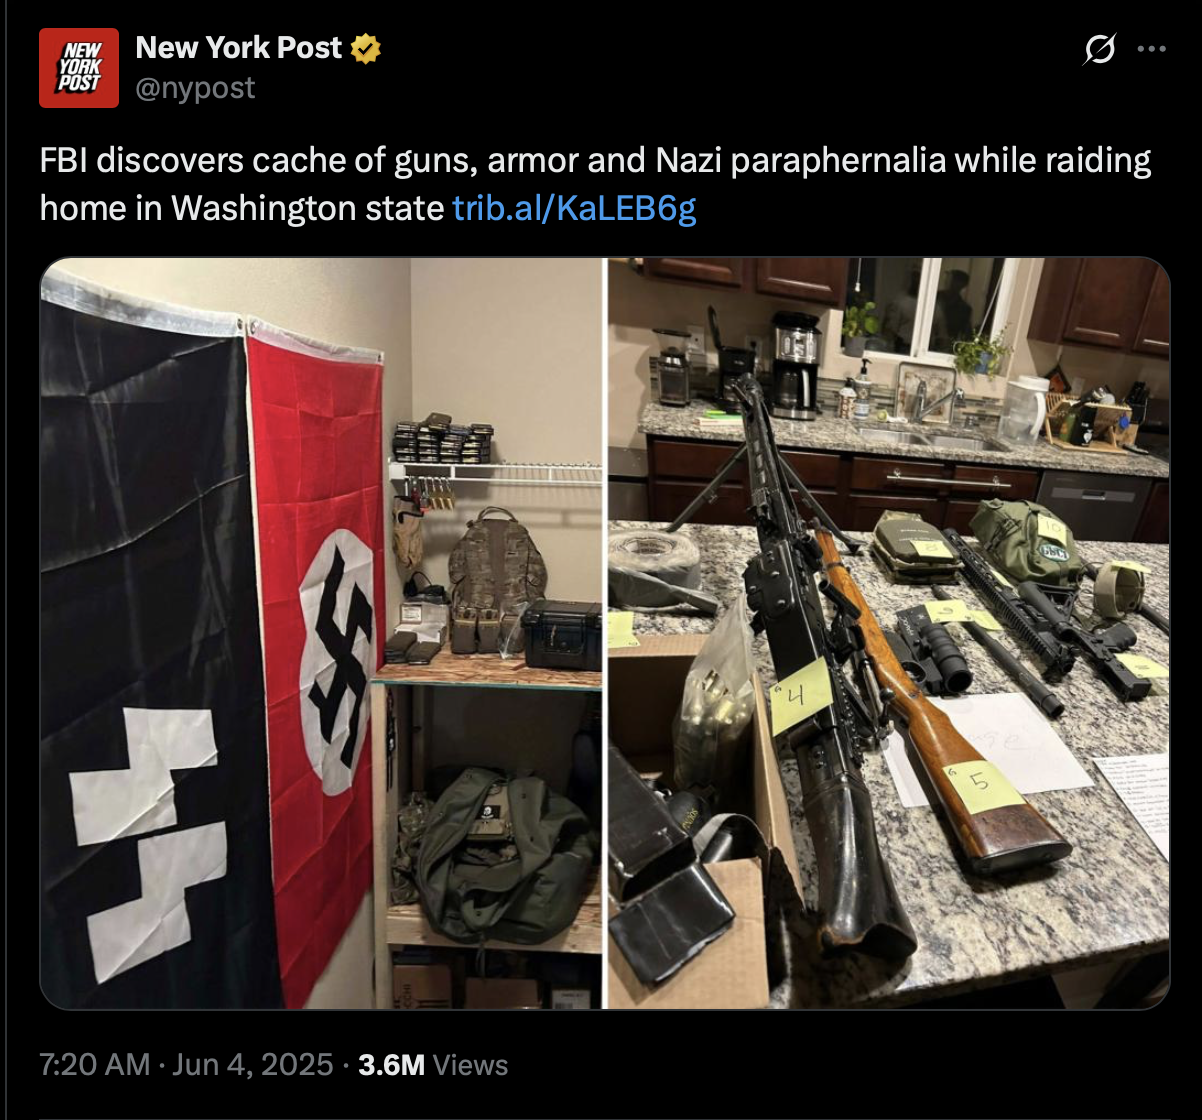
Task: Follow the trib.al/KaLEB6g article link
Action: [x=574, y=208]
